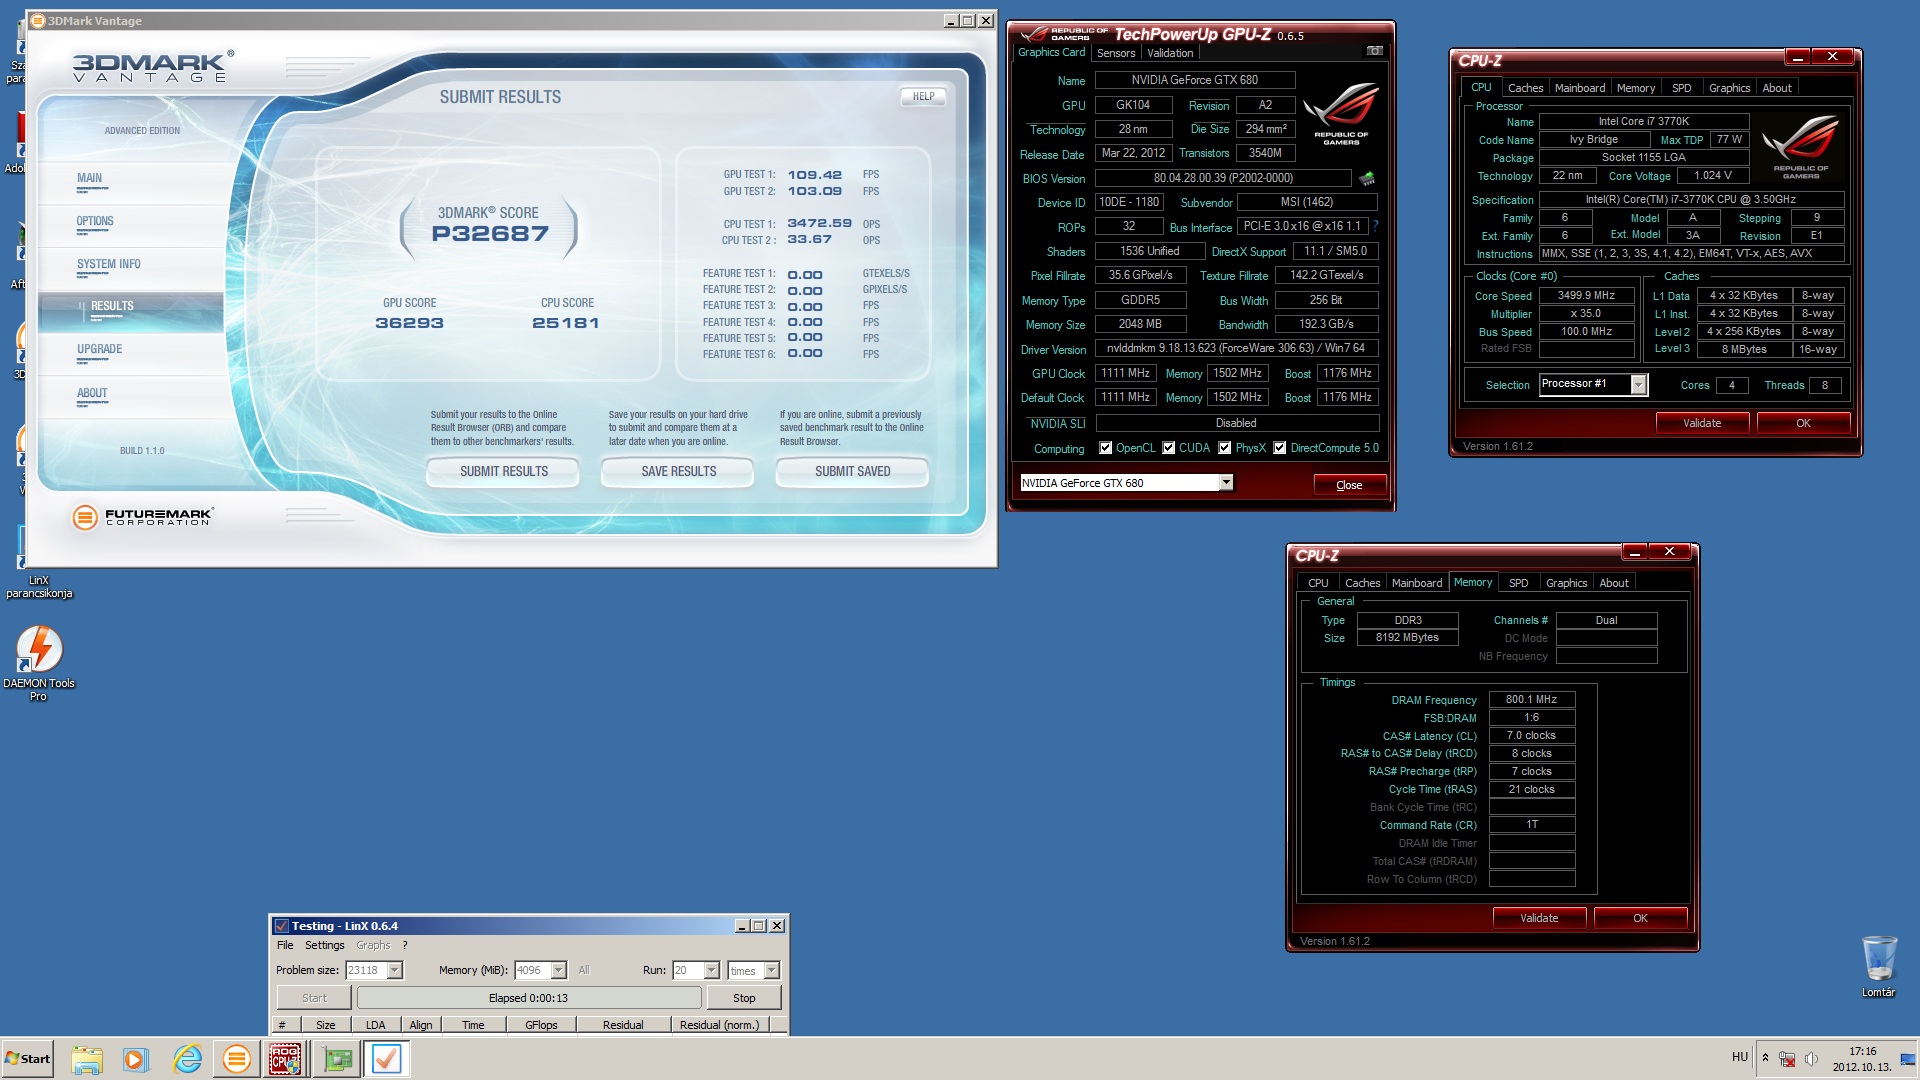Click the LinX elapsed time progress bar
The height and width of the screenshot is (1080, 1920).
coord(528,998)
